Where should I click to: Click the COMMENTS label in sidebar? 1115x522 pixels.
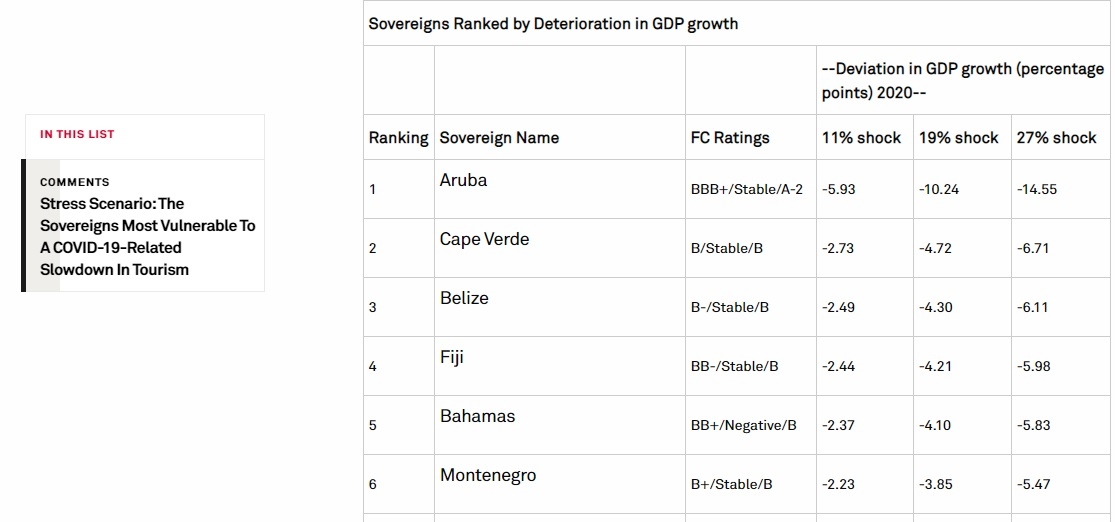tap(74, 182)
